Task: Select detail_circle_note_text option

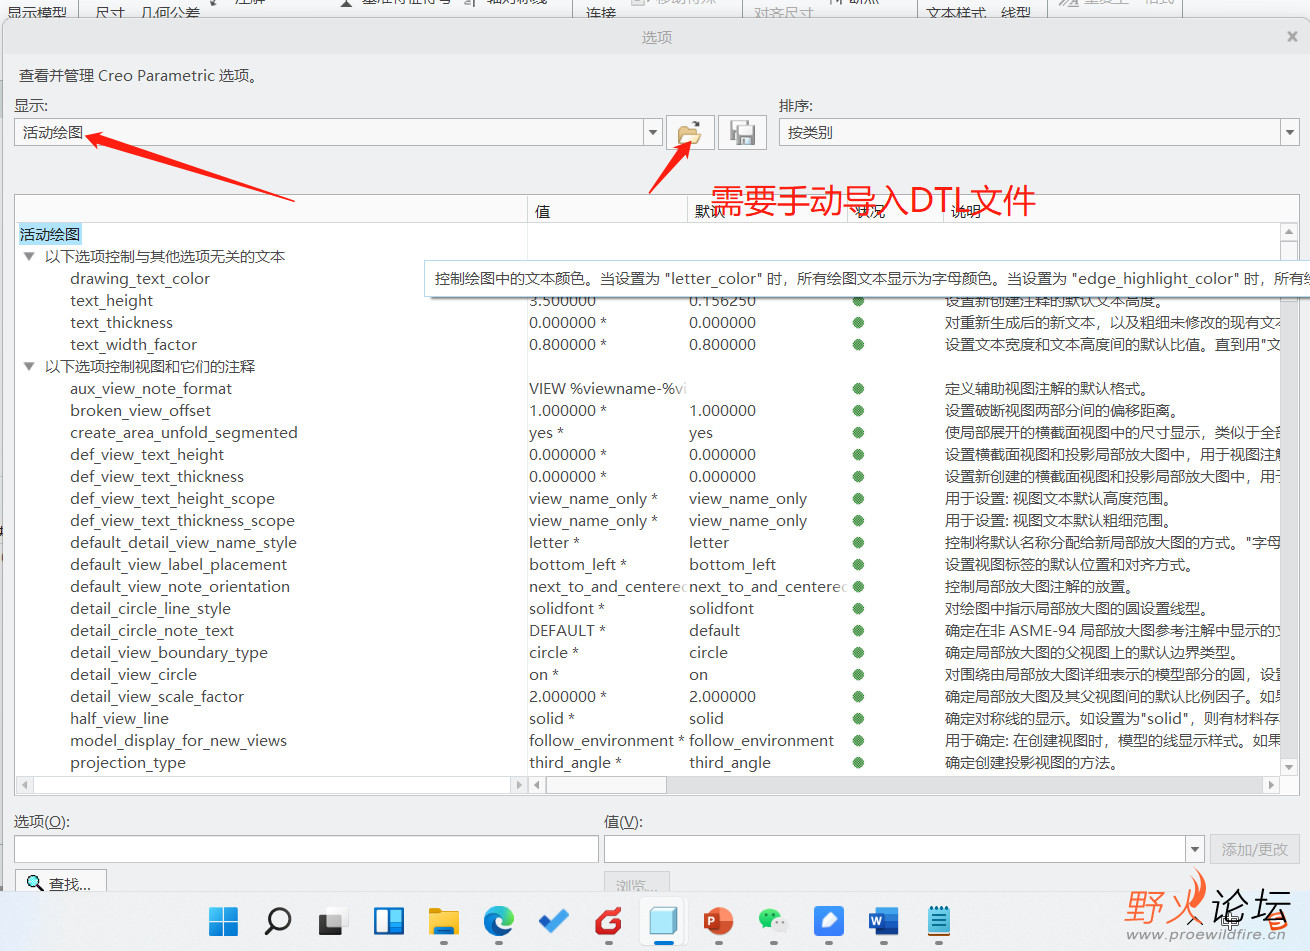Action: pos(152,631)
